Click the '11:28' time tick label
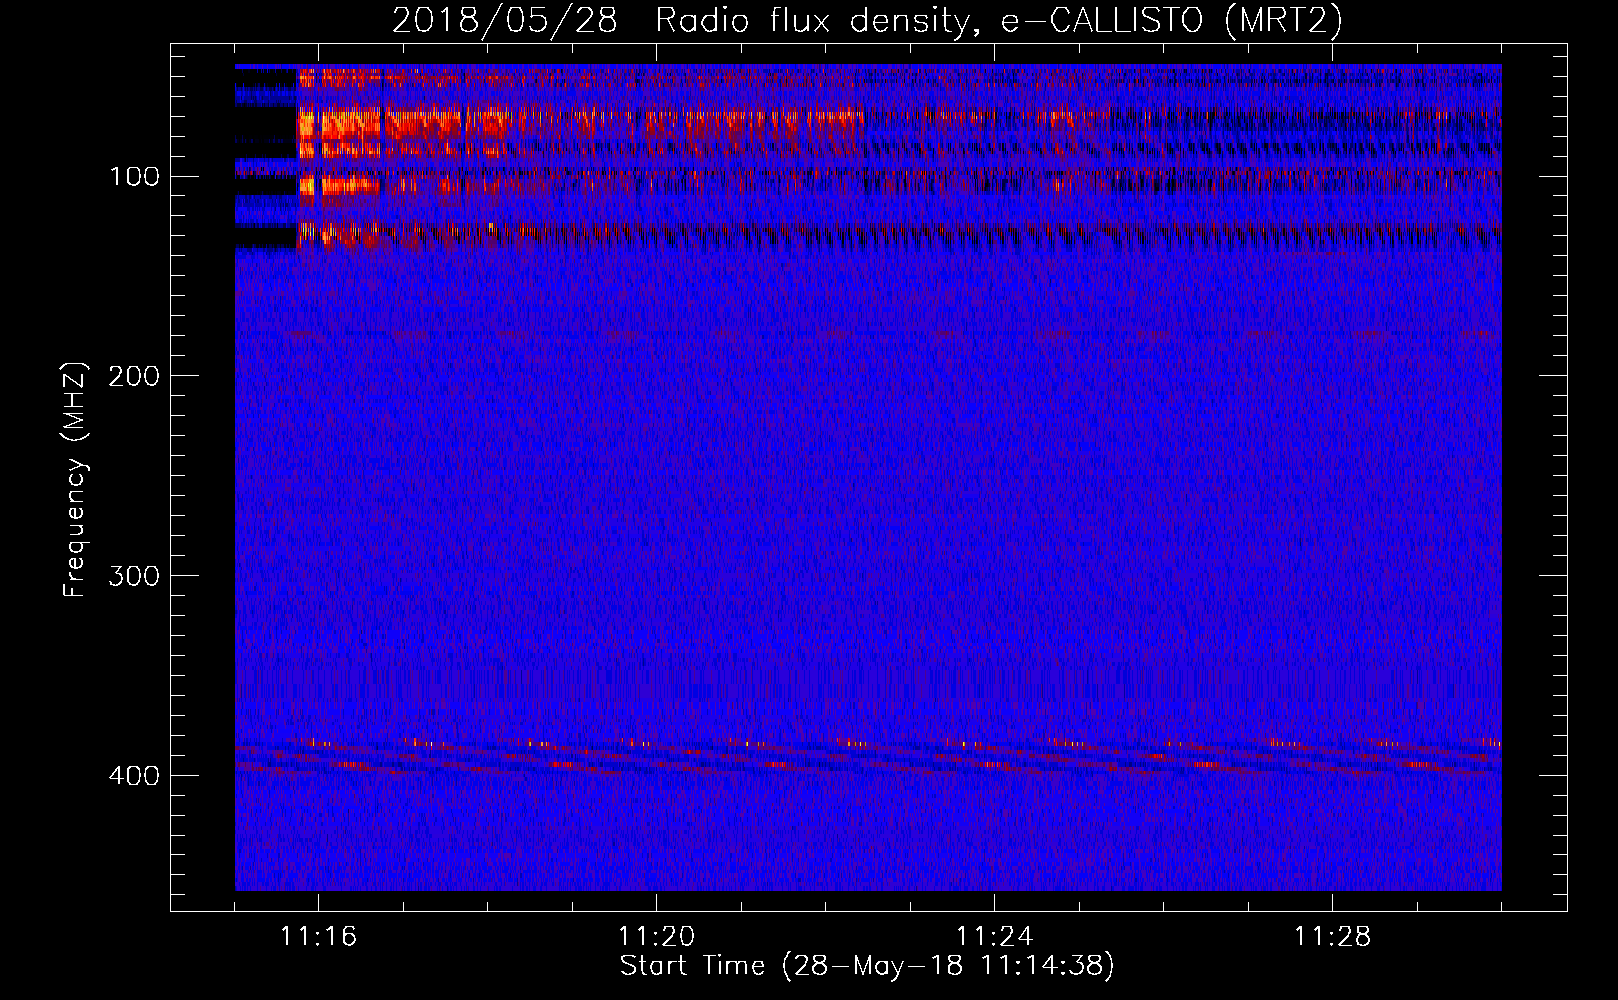1618x1000 pixels. click(x=1333, y=937)
